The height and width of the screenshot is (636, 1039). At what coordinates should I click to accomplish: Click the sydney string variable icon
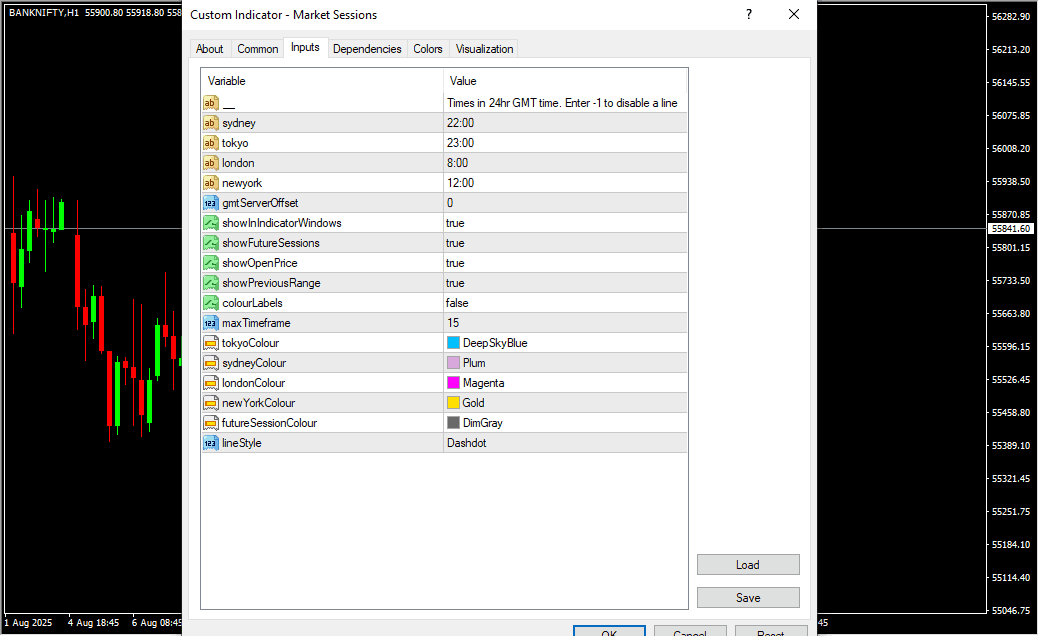click(x=211, y=123)
